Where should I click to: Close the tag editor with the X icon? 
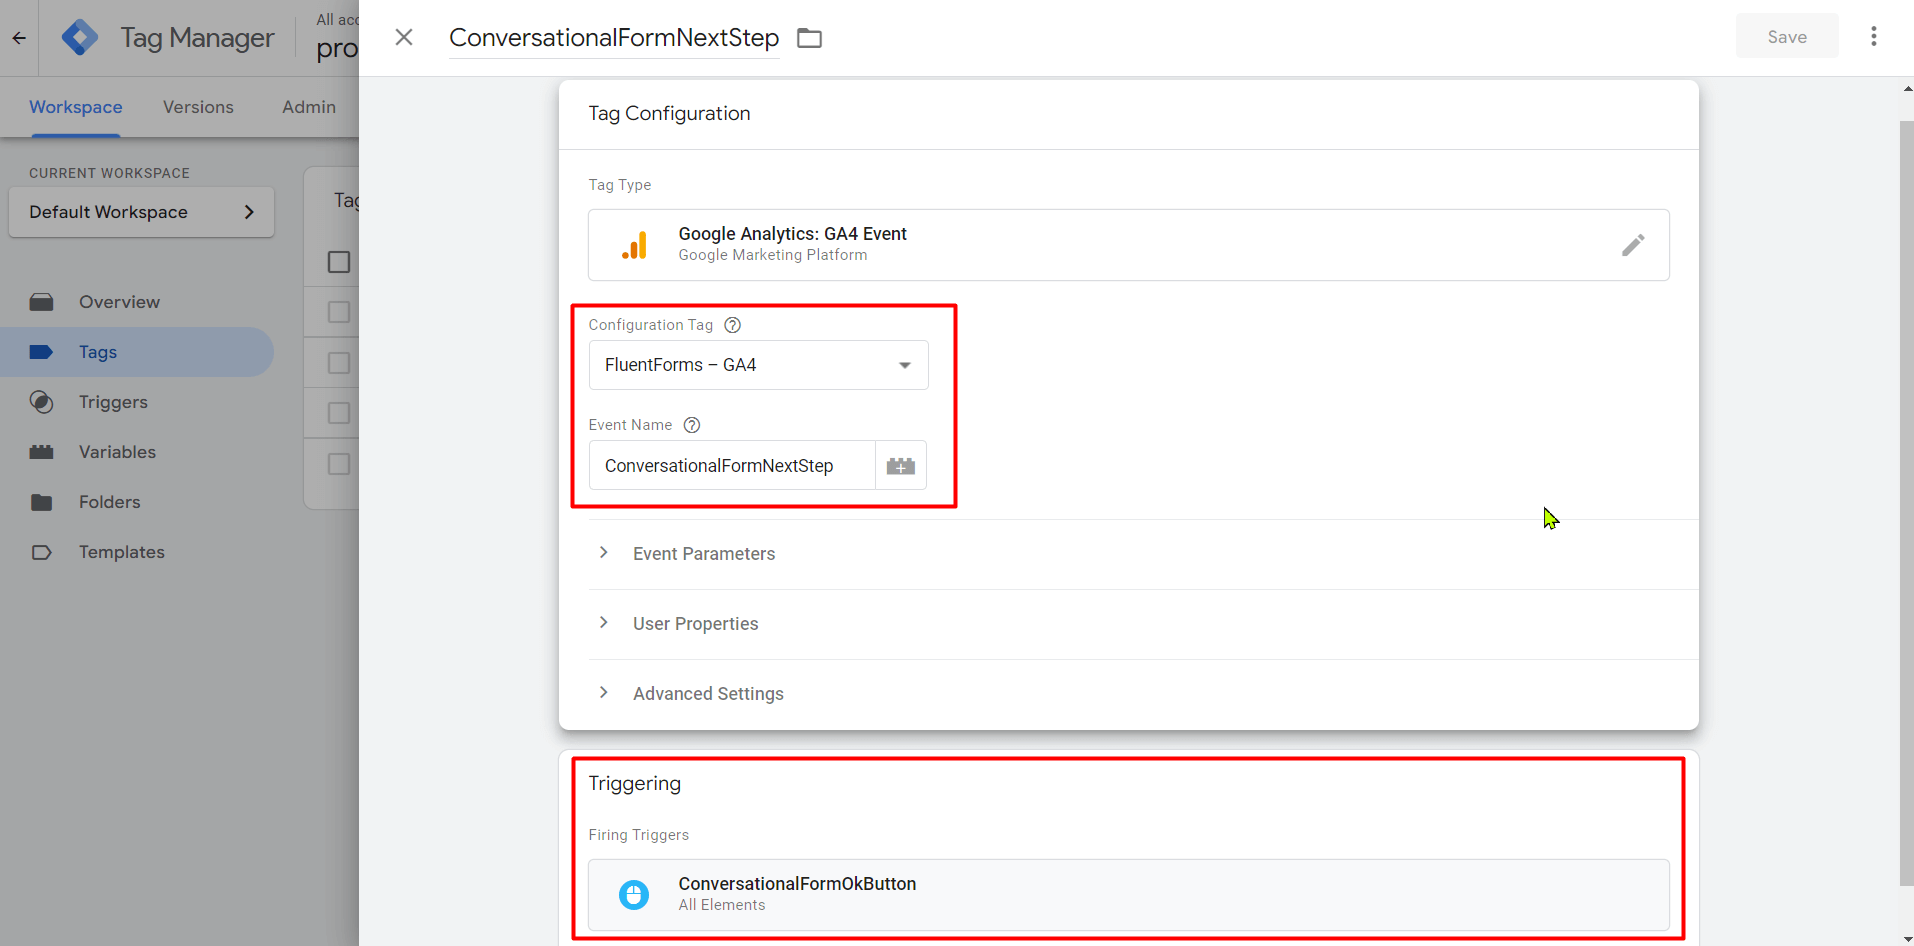point(404,37)
